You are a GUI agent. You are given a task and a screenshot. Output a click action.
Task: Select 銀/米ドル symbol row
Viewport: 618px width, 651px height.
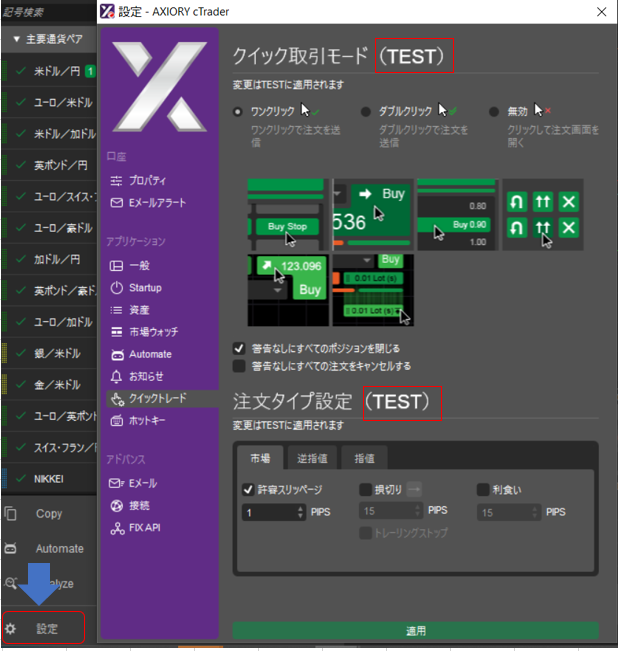click(49, 353)
